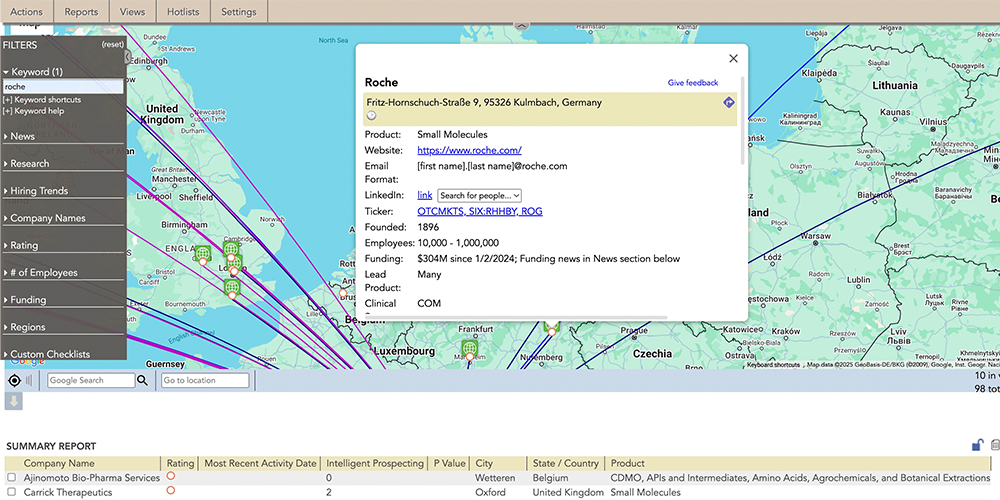The width and height of the screenshot is (1000, 500).
Task: Click the magnifier icon beside Google Search
Action: tap(142, 381)
